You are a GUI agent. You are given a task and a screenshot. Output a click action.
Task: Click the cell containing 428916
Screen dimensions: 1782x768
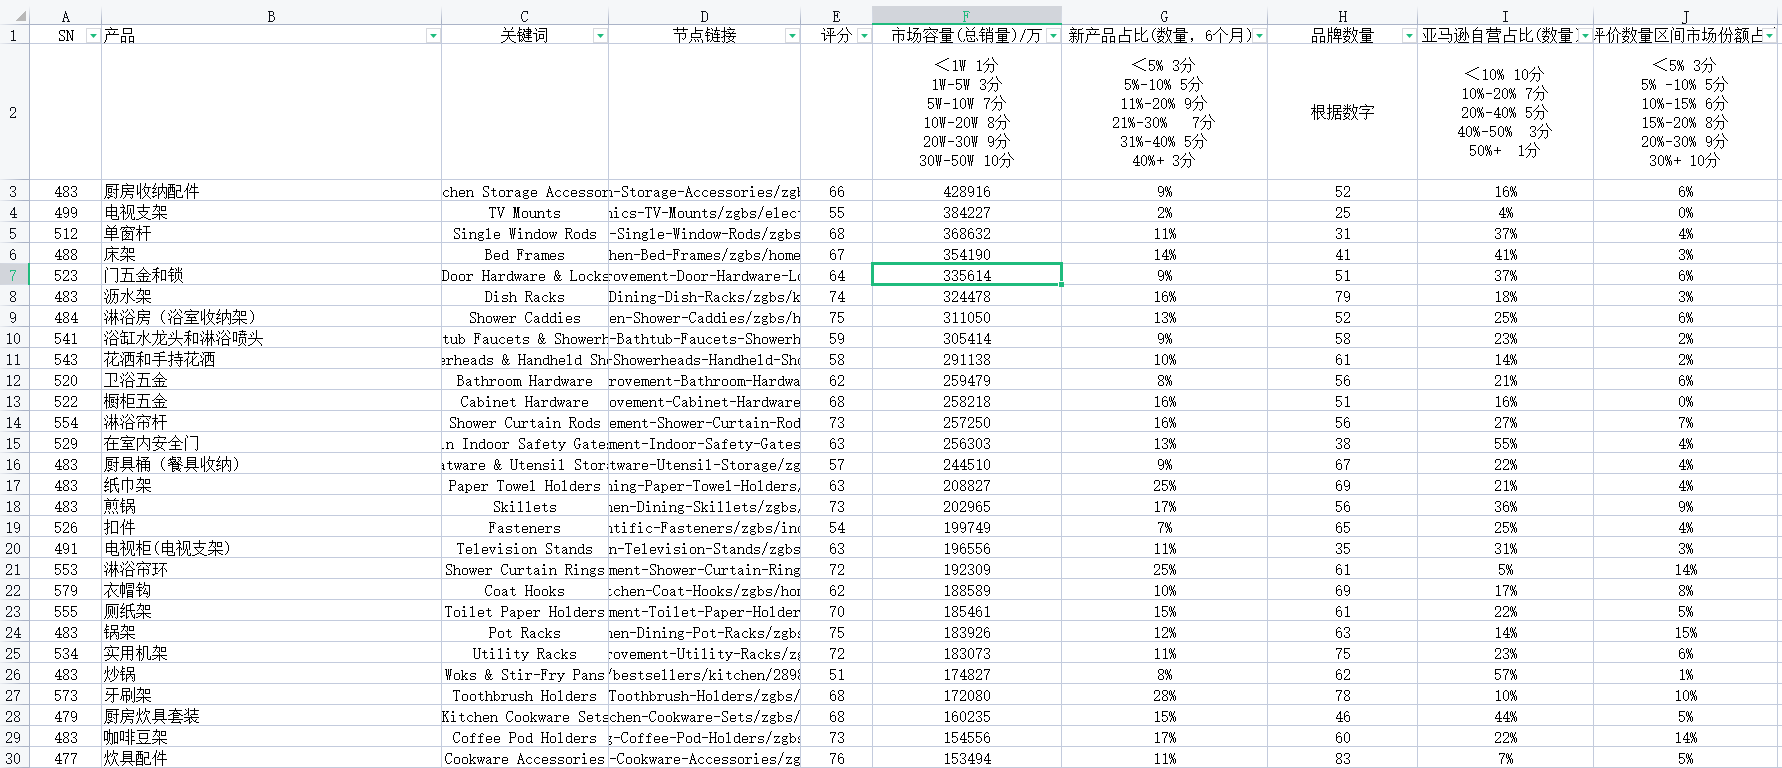966,192
